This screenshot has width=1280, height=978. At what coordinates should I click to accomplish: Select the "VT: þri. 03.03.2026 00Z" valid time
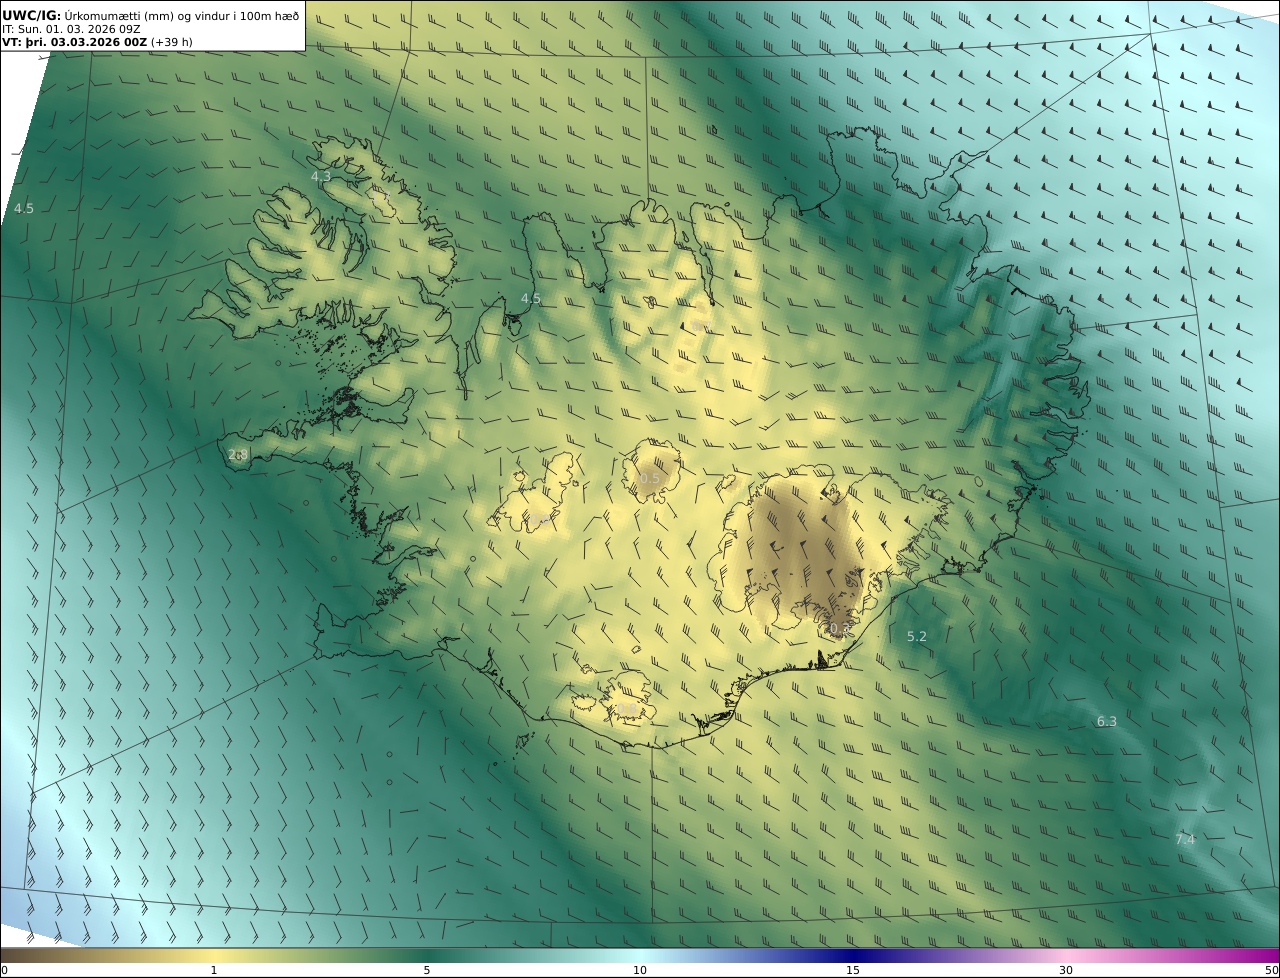[x=75, y=42]
